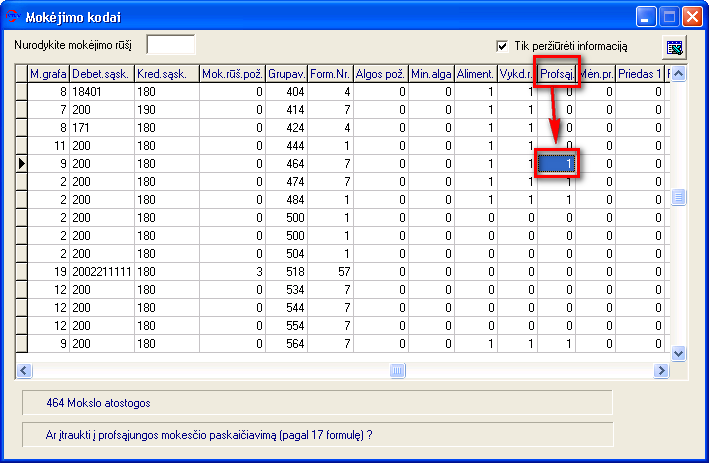Click the horizontal scrollbar thumb
The width and height of the screenshot is (709, 463).
(397, 371)
